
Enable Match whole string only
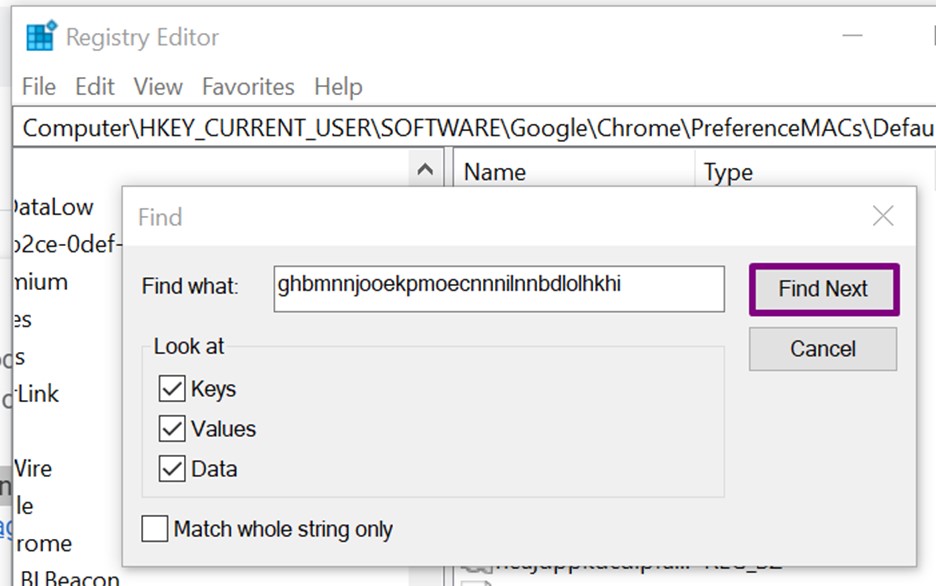point(155,529)
